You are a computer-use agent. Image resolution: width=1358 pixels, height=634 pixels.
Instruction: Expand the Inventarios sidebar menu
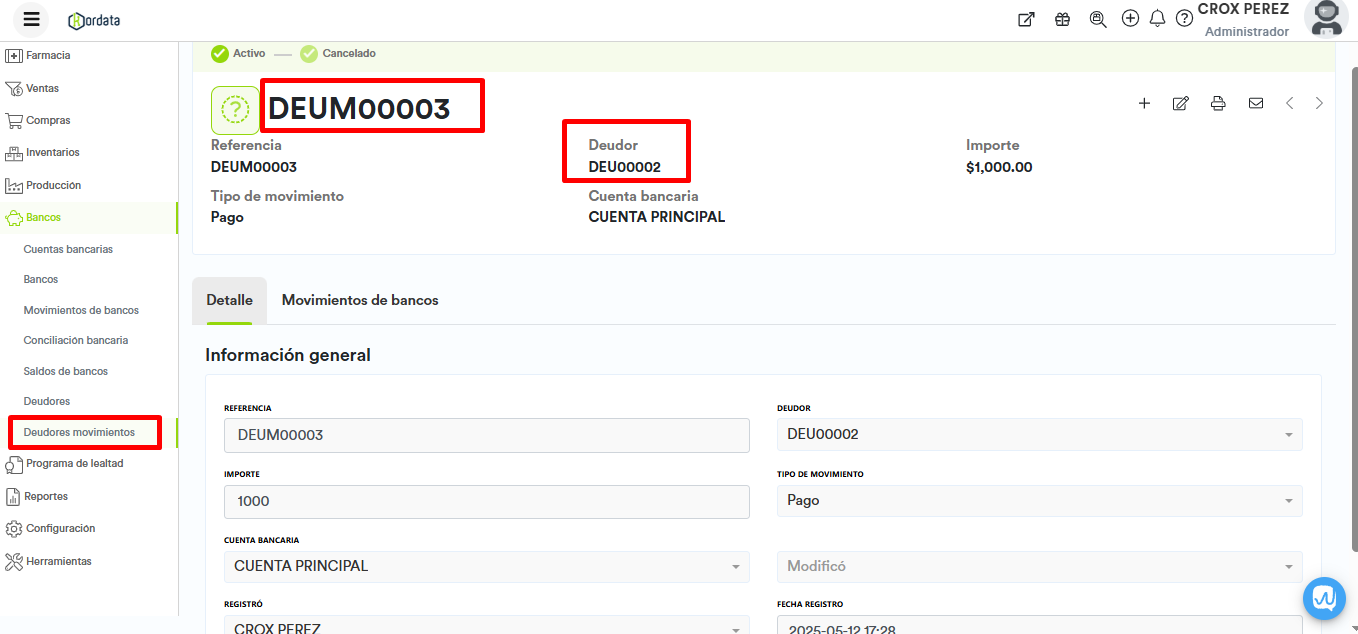coord(52,153)
